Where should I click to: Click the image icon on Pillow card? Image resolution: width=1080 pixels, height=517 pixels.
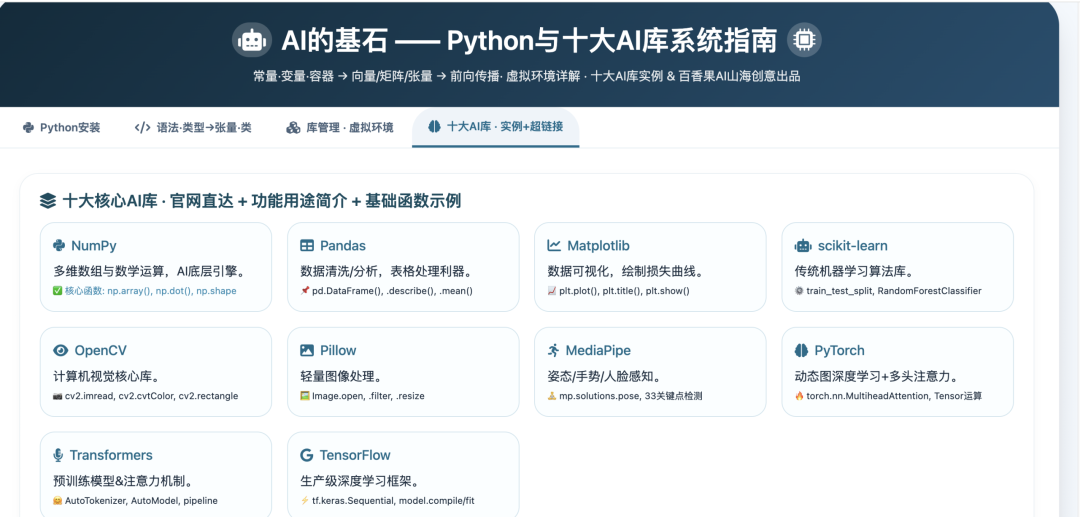[x=307, y=350]
